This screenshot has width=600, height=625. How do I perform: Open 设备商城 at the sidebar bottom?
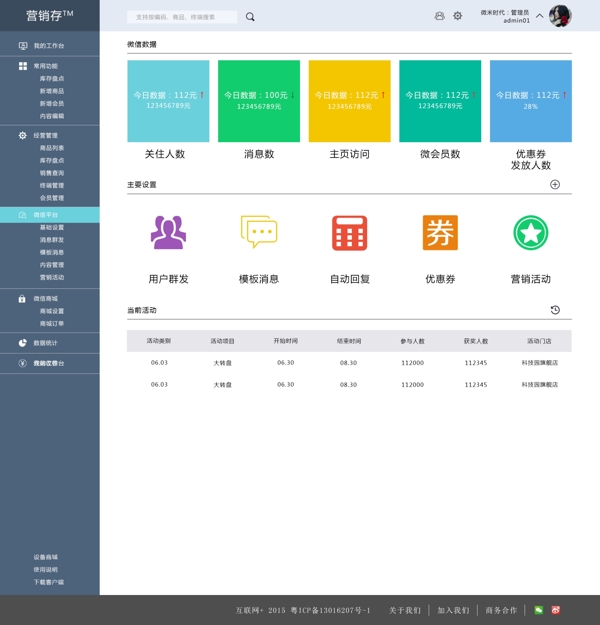pos(45,557)
